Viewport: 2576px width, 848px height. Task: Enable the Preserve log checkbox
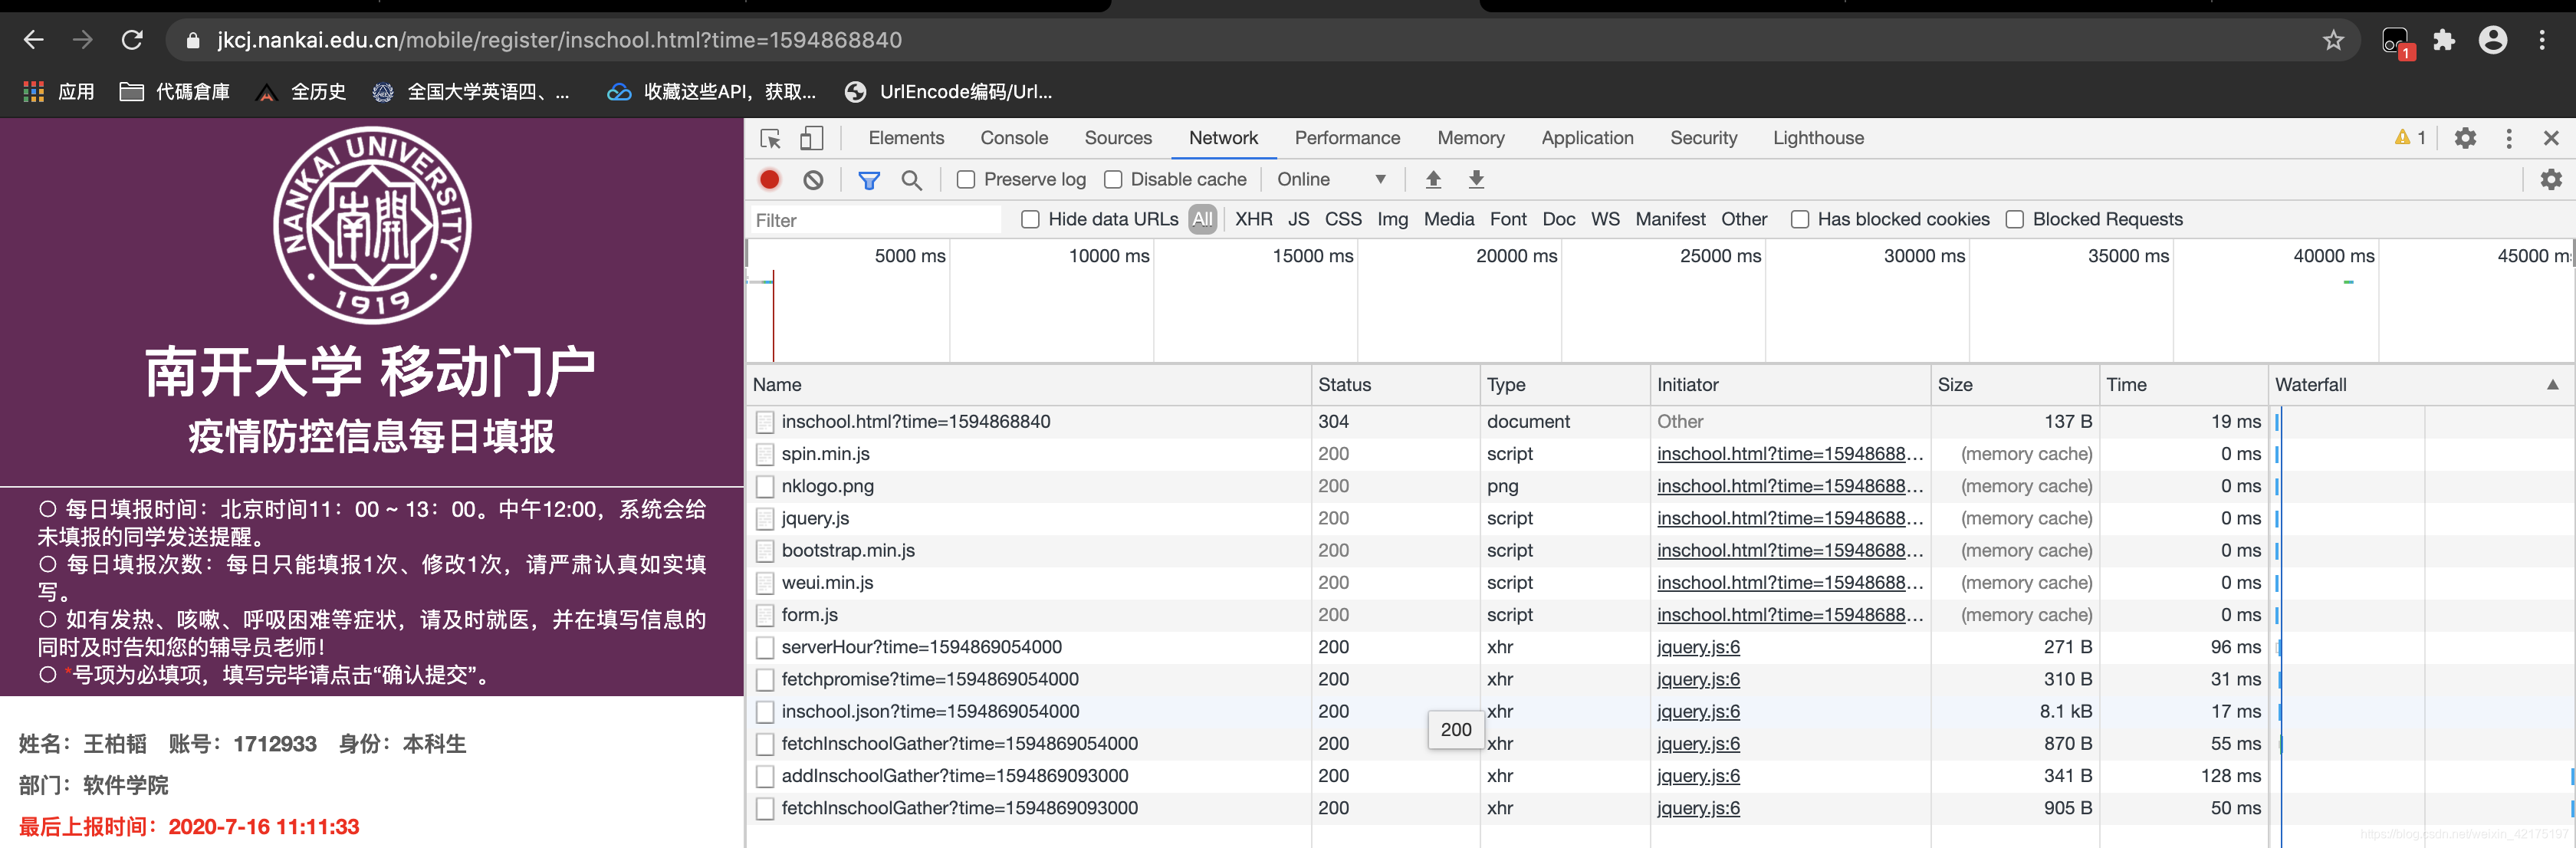(x=966, y=179)
